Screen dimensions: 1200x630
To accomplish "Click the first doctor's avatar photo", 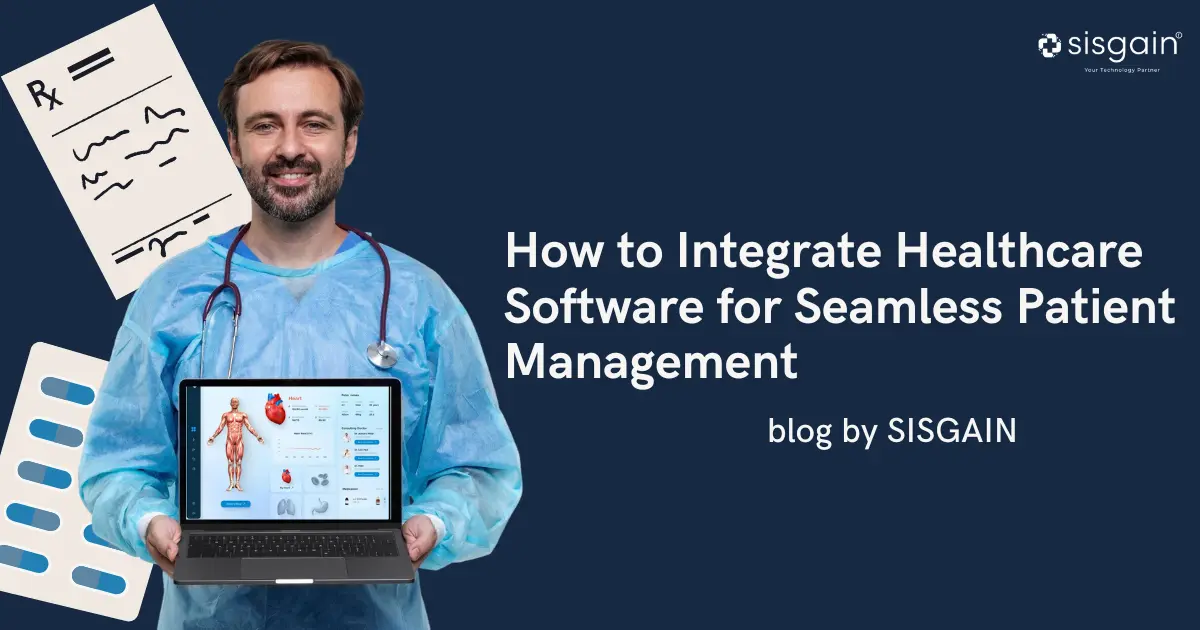I will click(346, 434).
